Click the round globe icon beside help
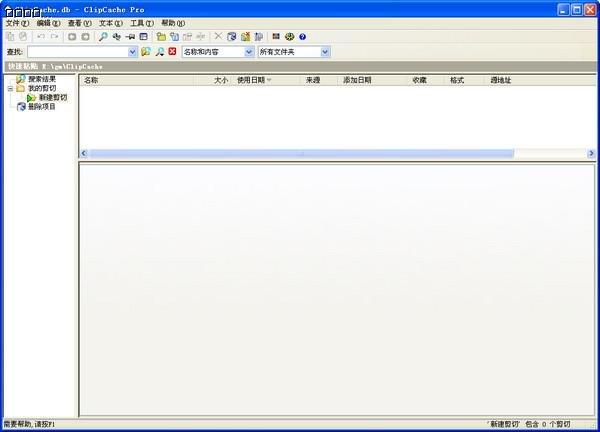This screenshot has height=432, width=600. click(289, 37)
